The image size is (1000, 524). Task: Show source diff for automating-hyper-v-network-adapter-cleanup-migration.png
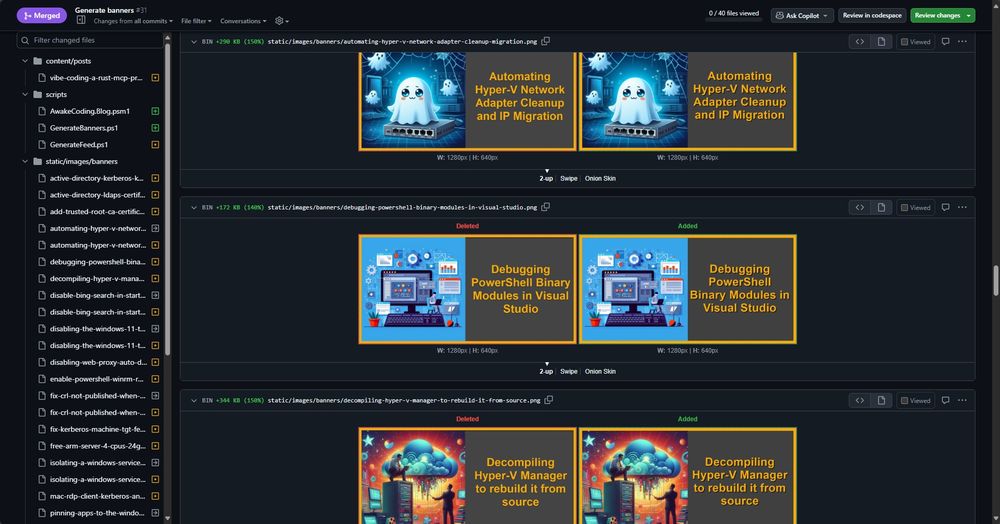click(x=860, y=41)
